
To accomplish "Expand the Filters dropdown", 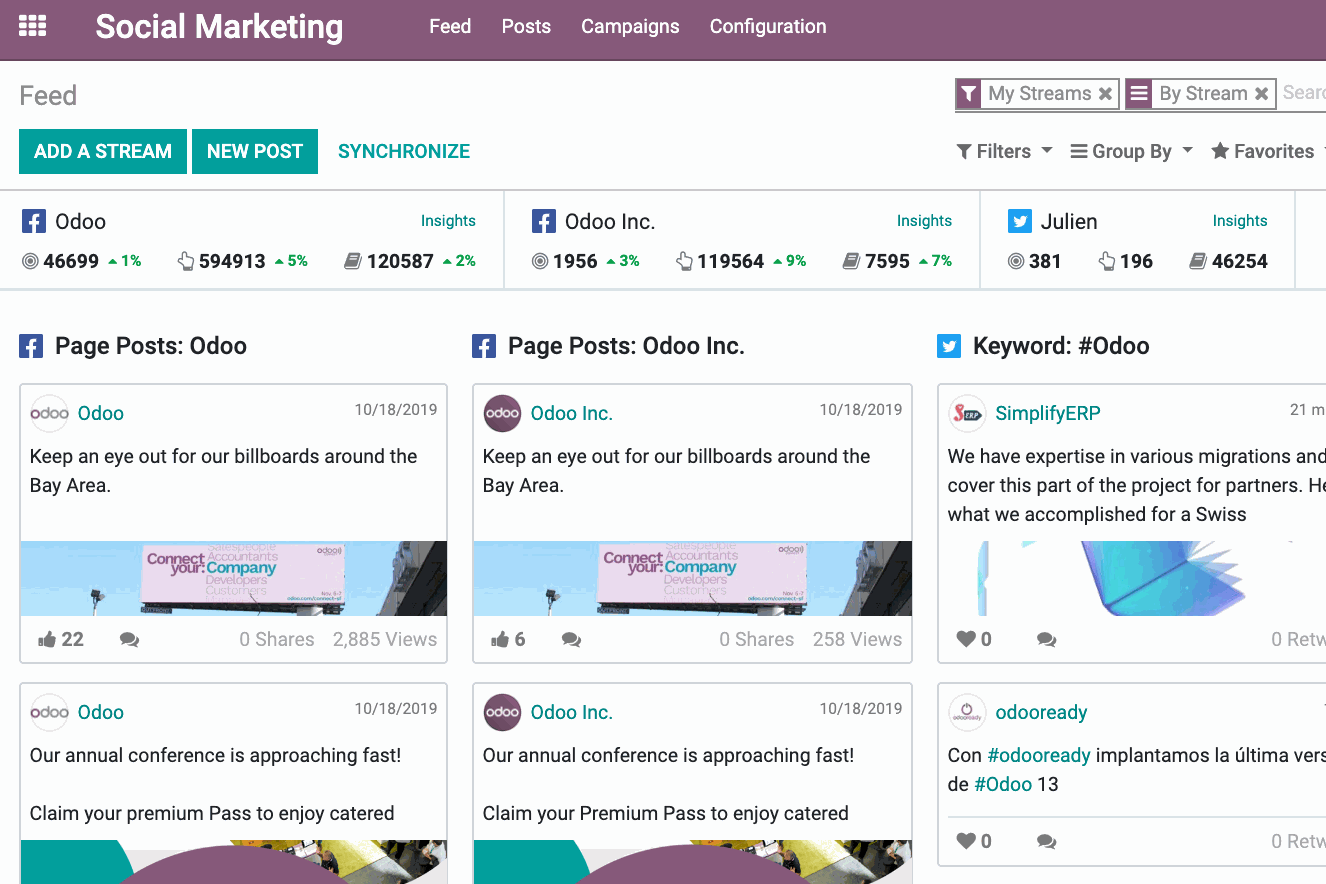I will point(1004,152).
